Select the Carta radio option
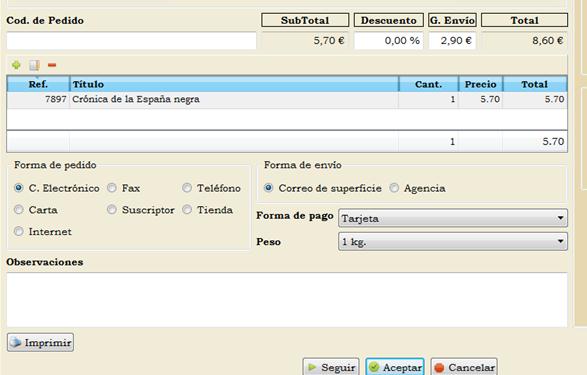 point(18,210)
